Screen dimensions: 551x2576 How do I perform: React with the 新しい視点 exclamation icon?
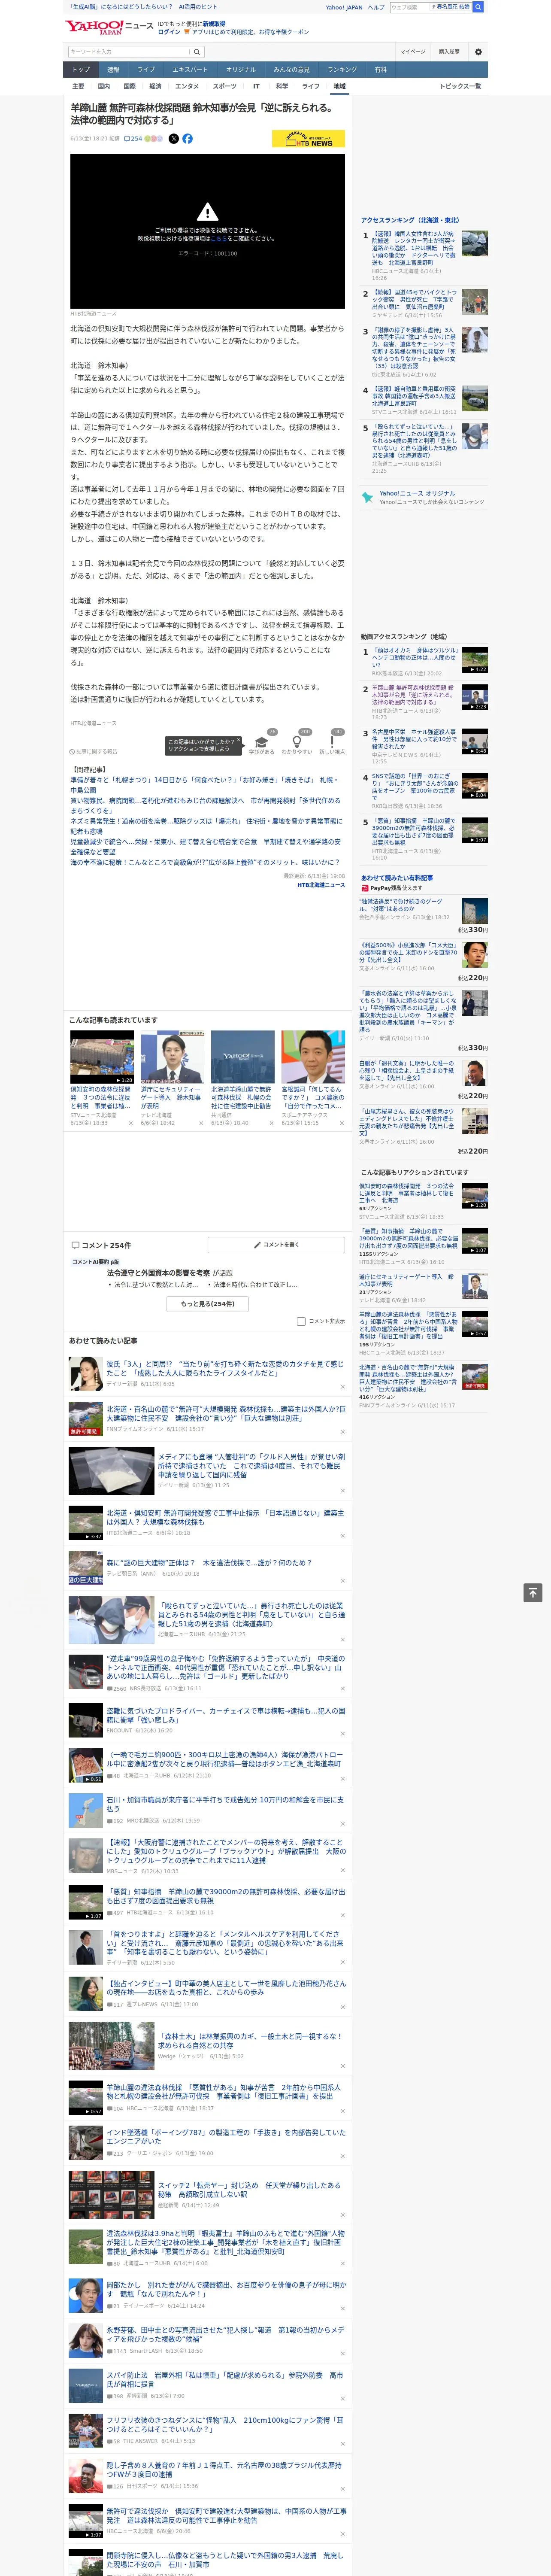tap(332, 741)
